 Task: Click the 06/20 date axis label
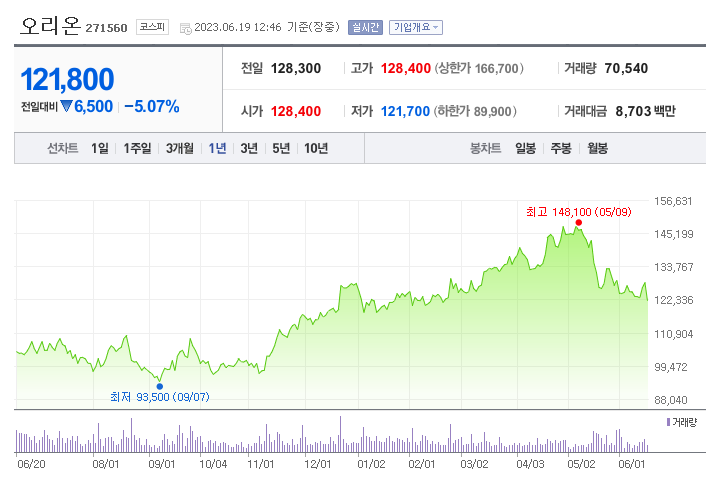point(31,464)
